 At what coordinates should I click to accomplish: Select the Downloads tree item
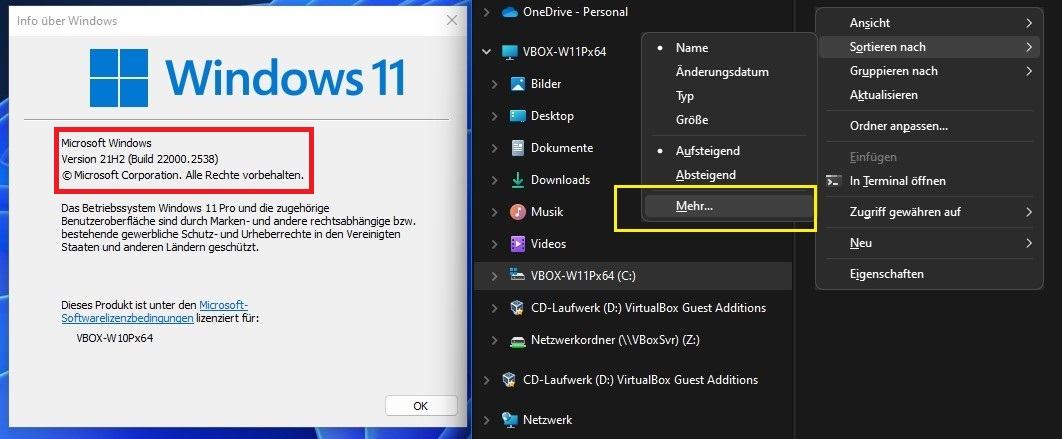tap(633, 180)
